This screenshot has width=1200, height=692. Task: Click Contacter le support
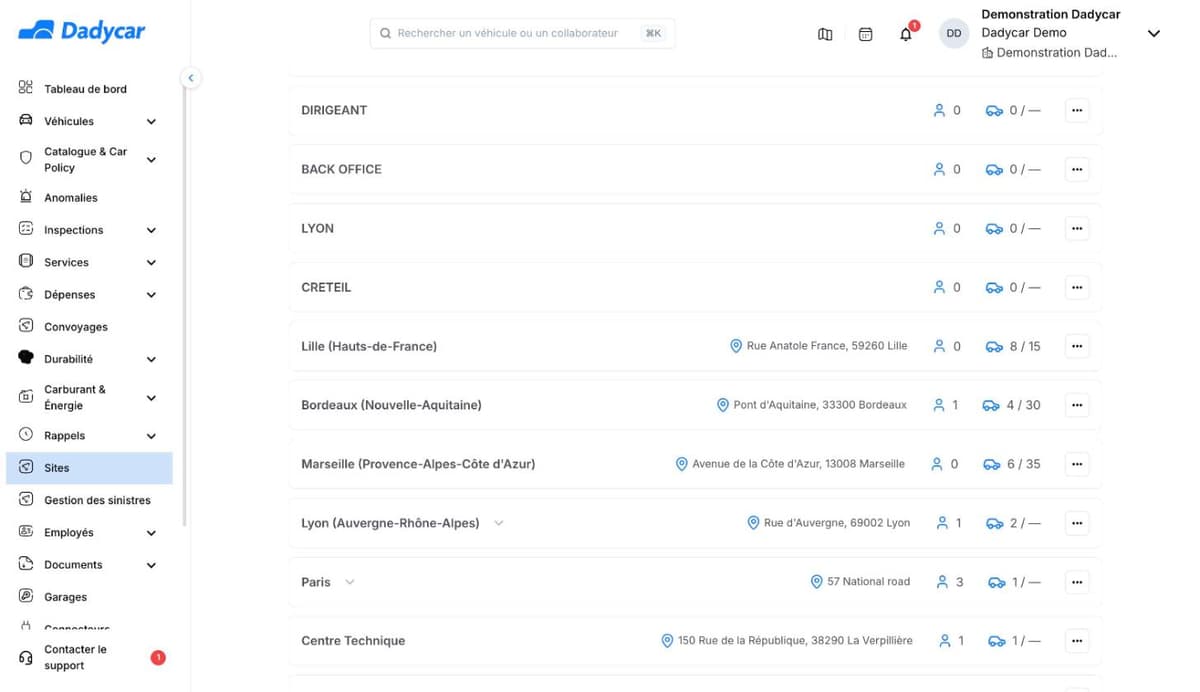pos(75,657)
